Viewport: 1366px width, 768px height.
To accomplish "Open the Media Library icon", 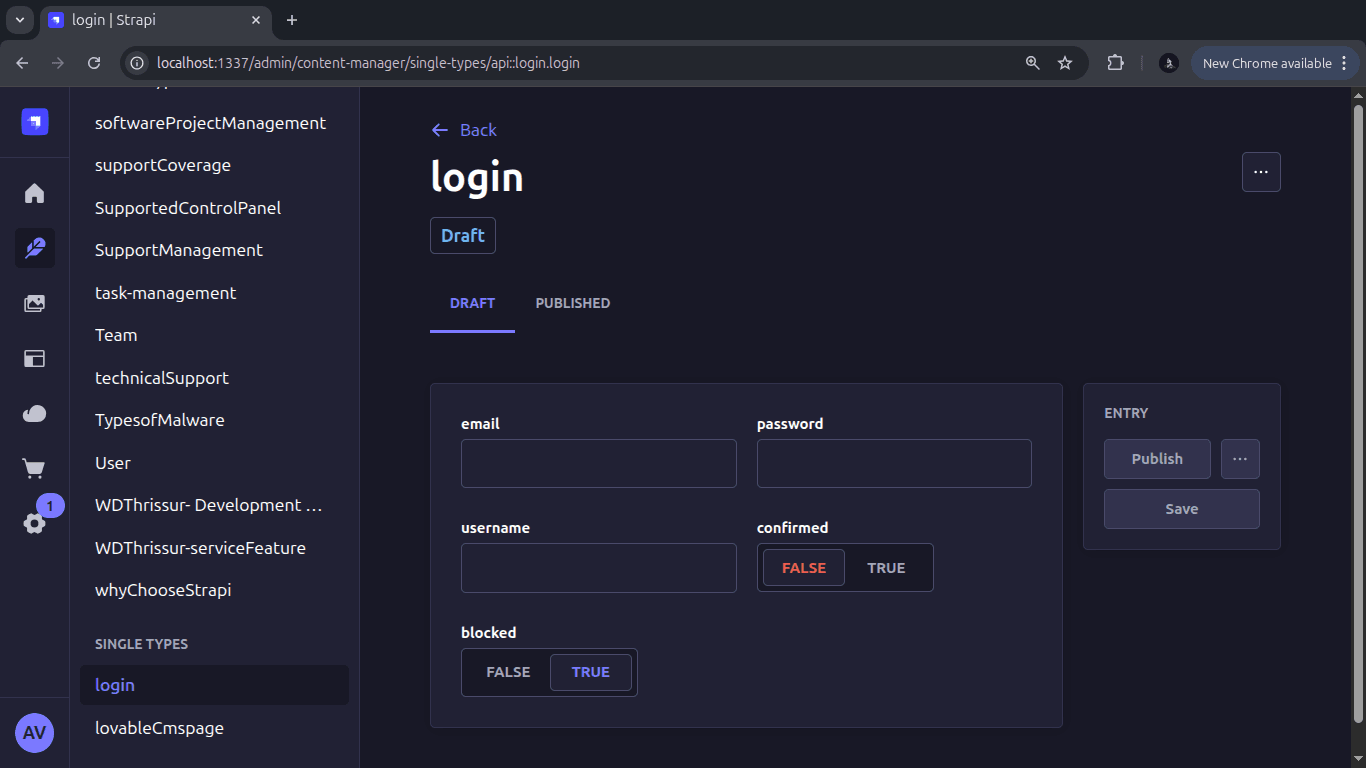I will [x=34, y=304].
